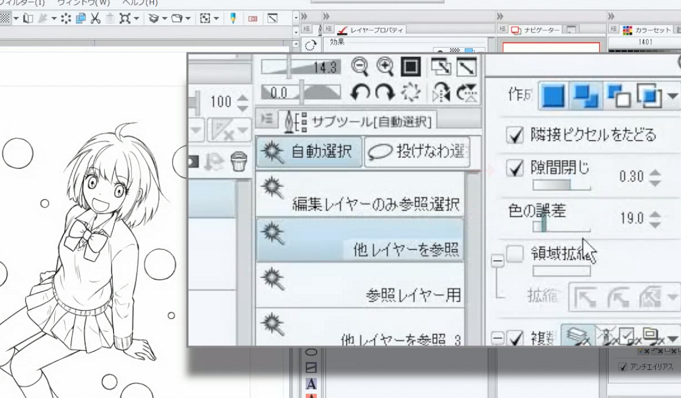Select the 他レイヤーを参照 subtool
This screenshot has height=398, width=681.
click(x=360, y=240)
